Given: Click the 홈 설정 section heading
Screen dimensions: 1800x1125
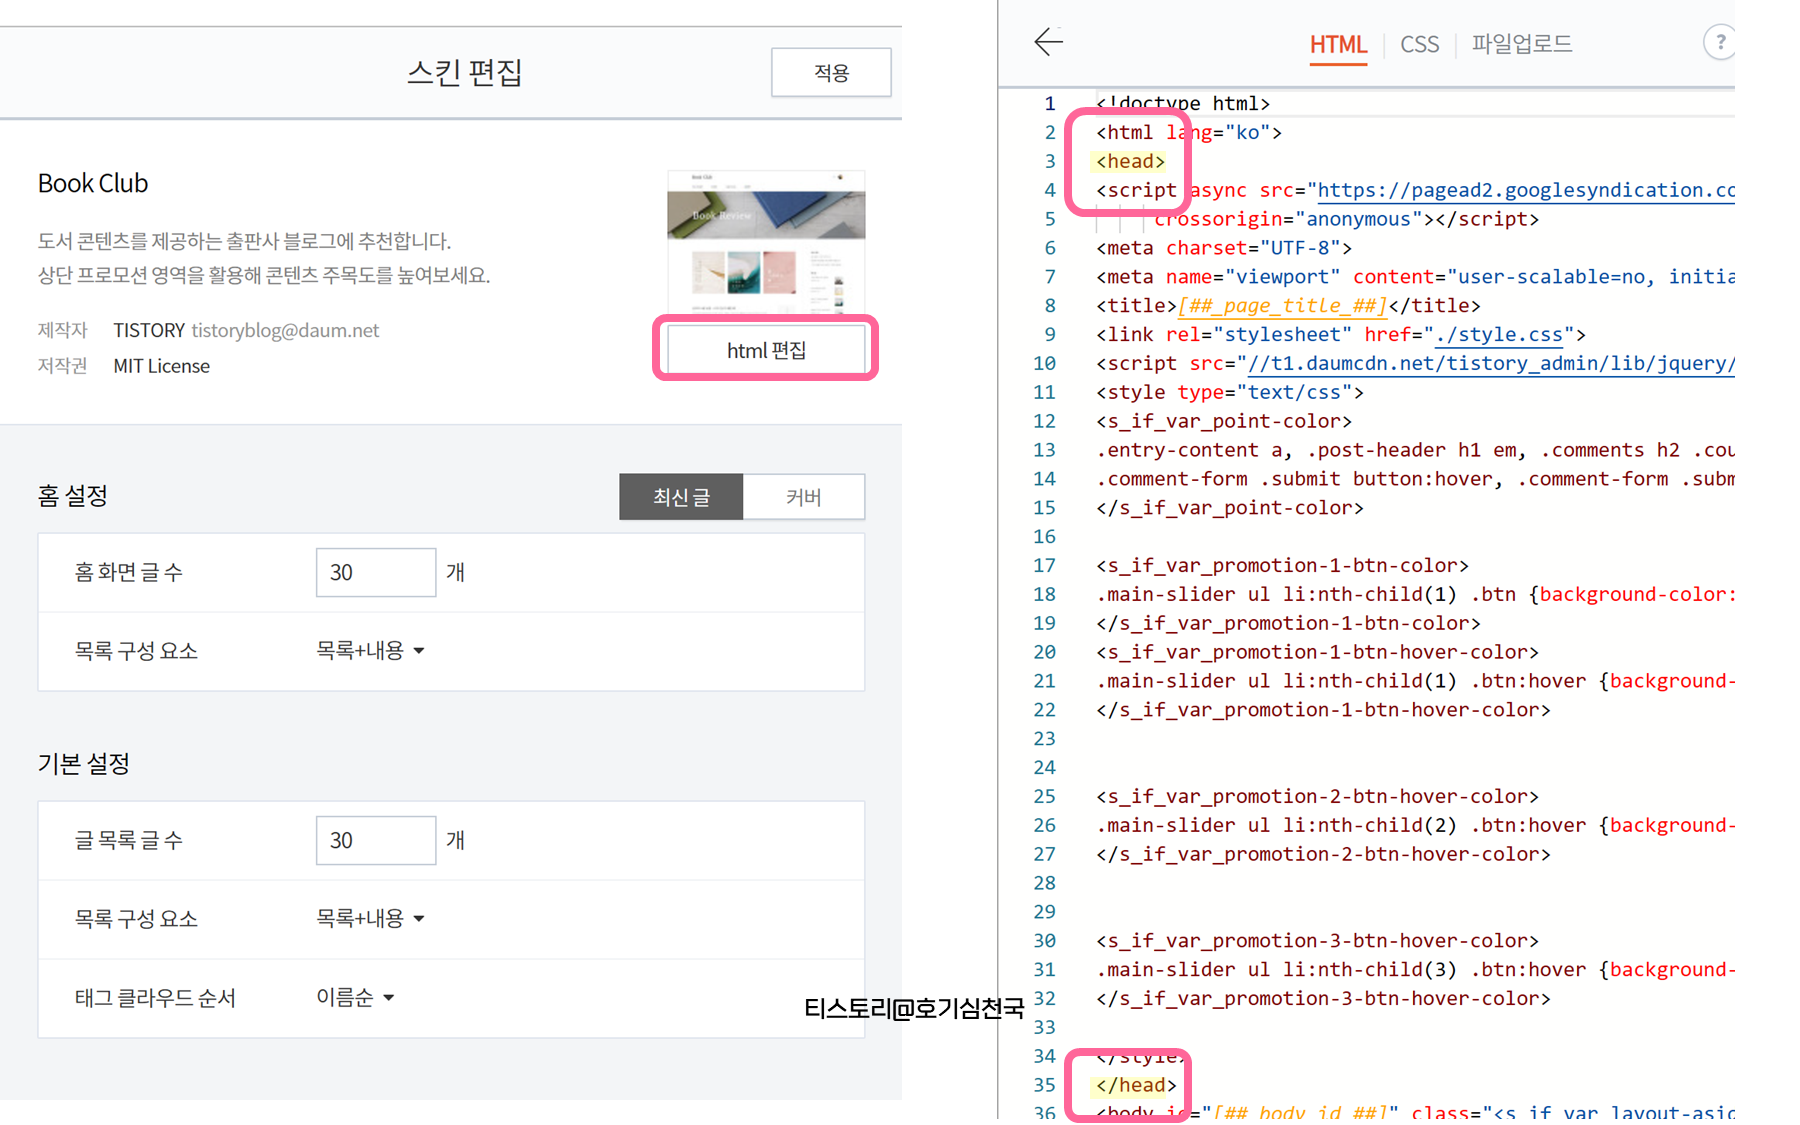Looking at the screenshot, I should tap(72, 496).
